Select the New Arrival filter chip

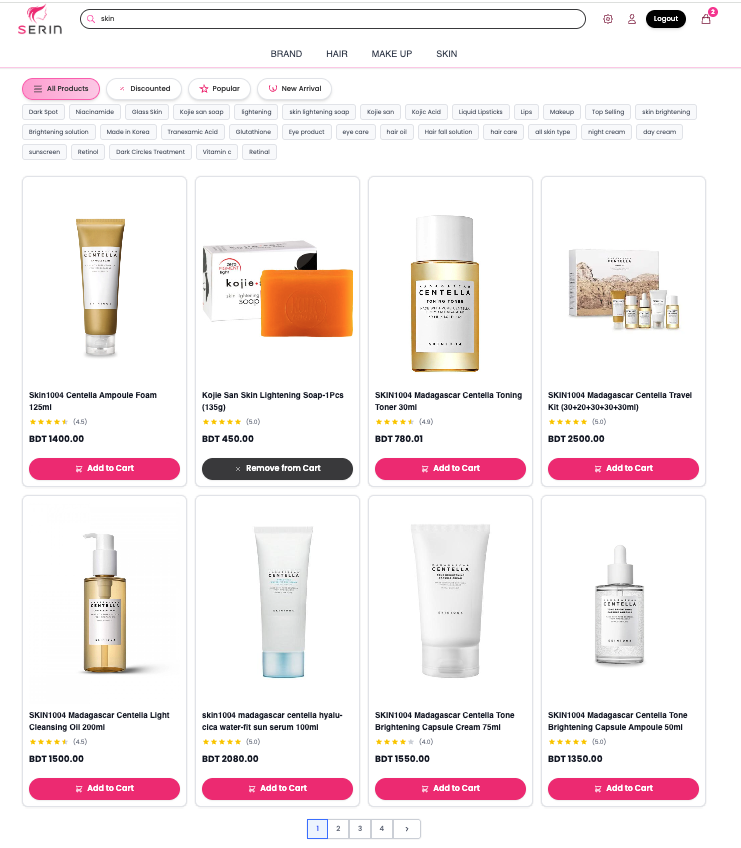pos(294,89)
